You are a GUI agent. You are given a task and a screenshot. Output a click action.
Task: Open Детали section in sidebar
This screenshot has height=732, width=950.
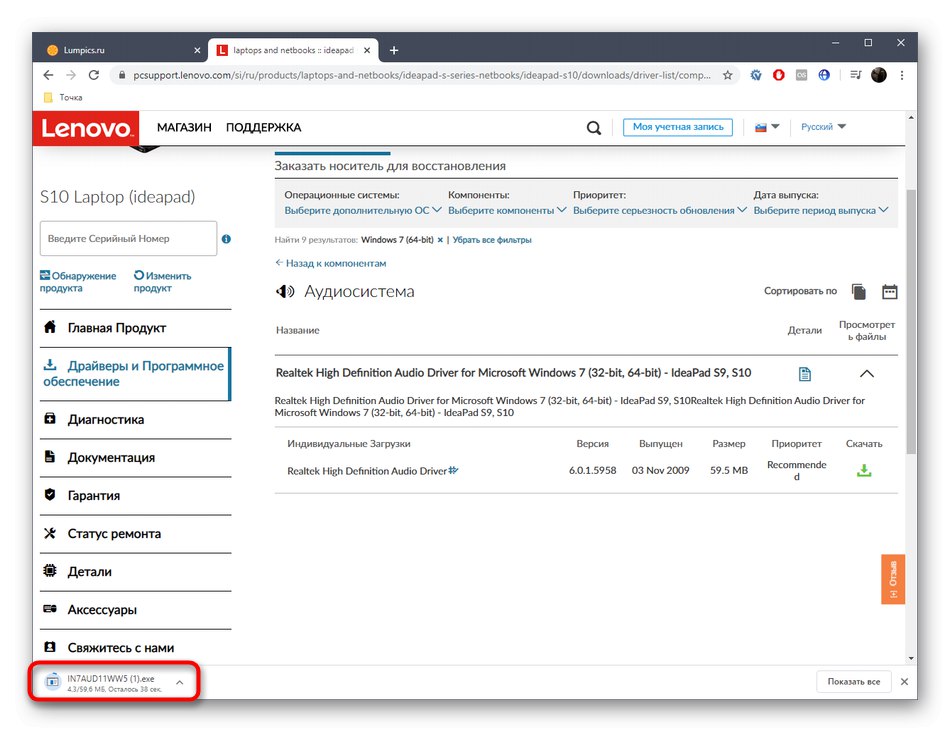tap(136, 572)
